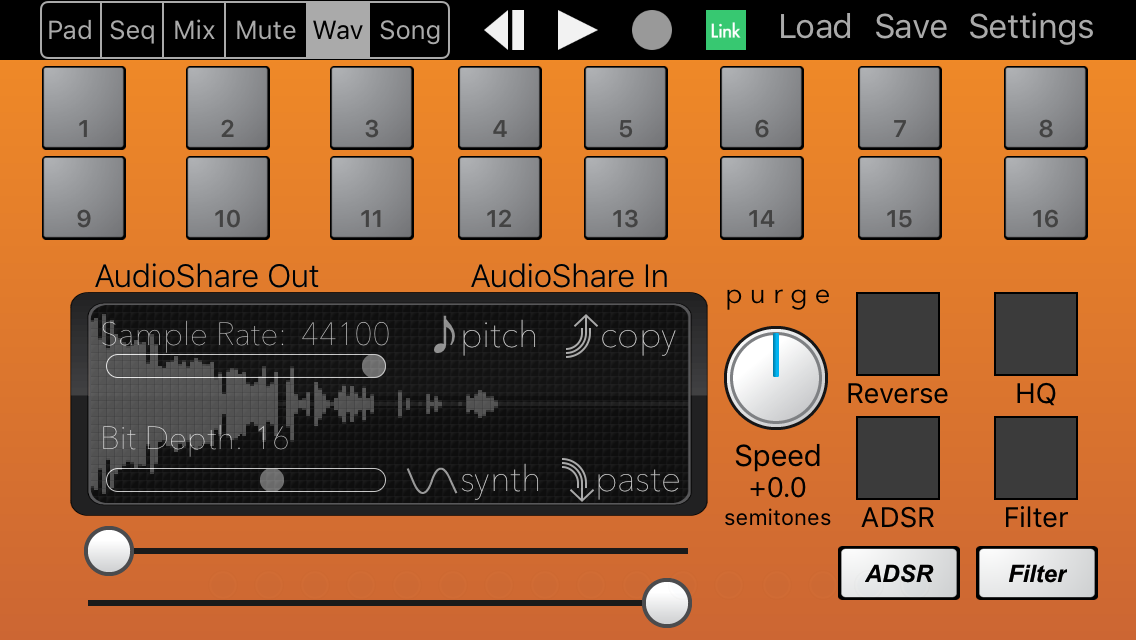Image resolution: width=1136 pixels, height=640 pixels.
Task: Select pad 9
Action: (x=84, y=198)
